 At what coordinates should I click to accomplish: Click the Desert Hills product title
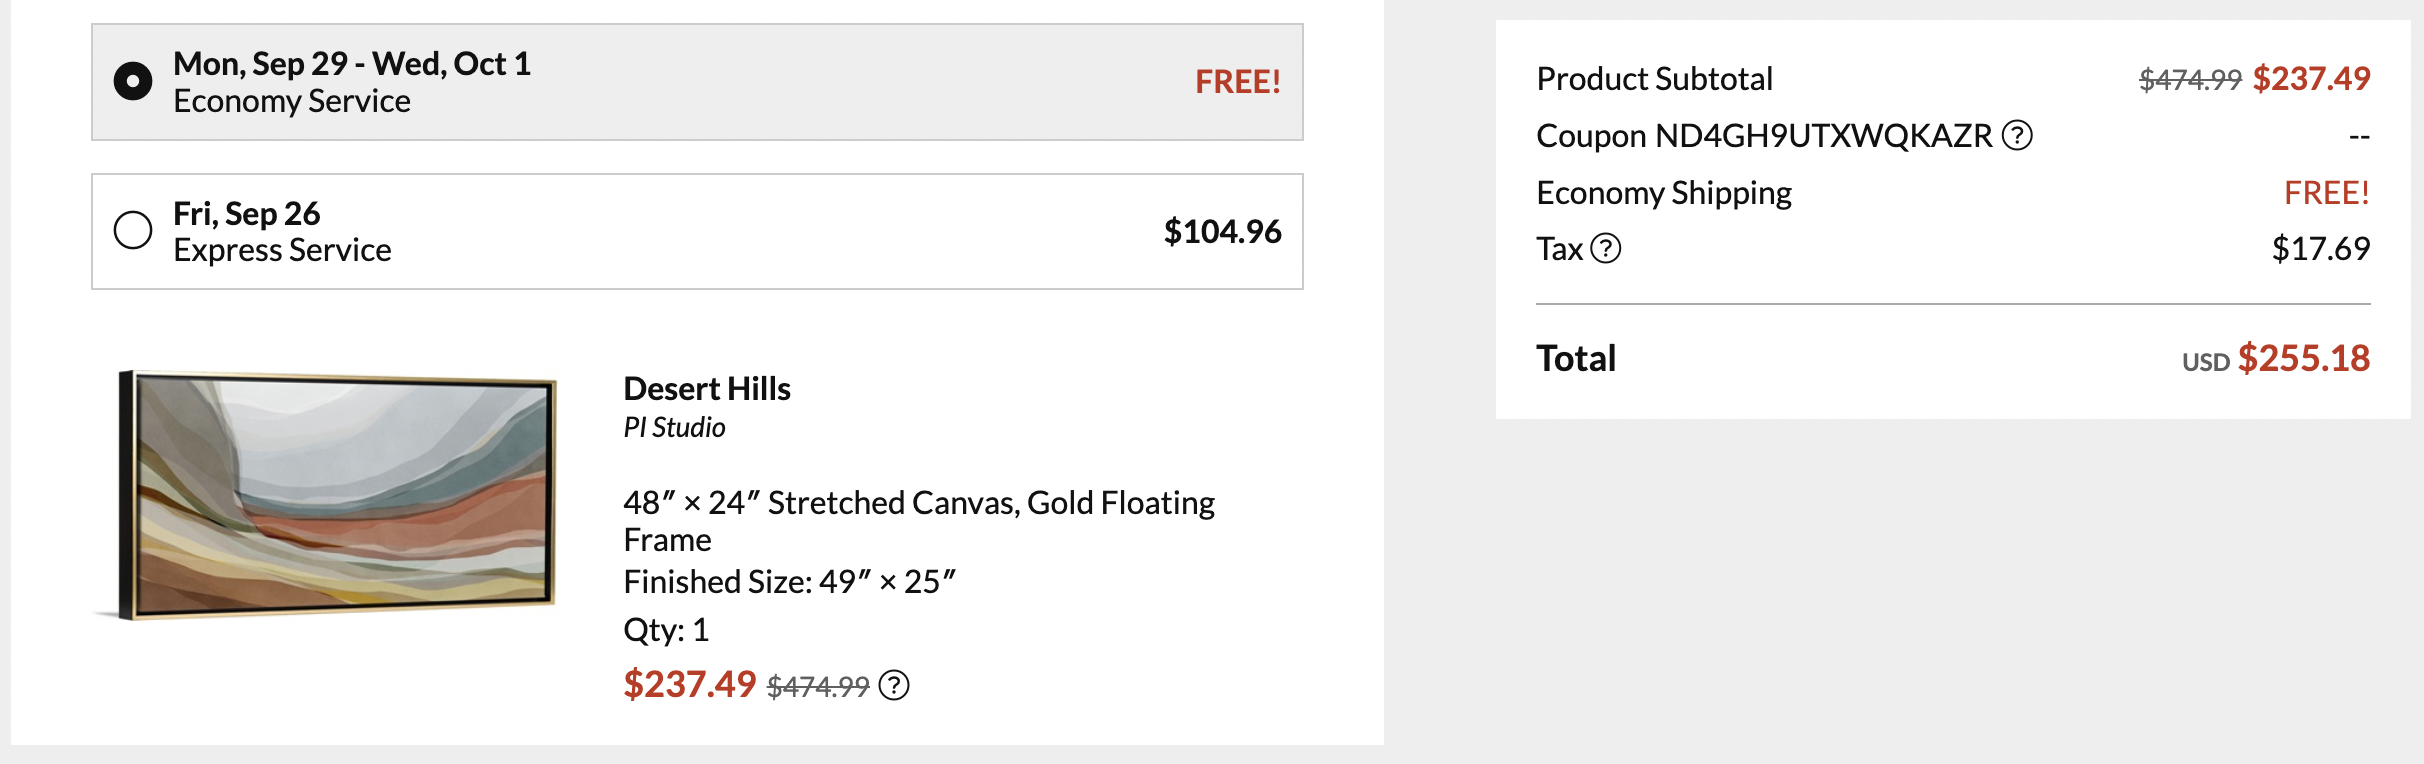[706, 388]
